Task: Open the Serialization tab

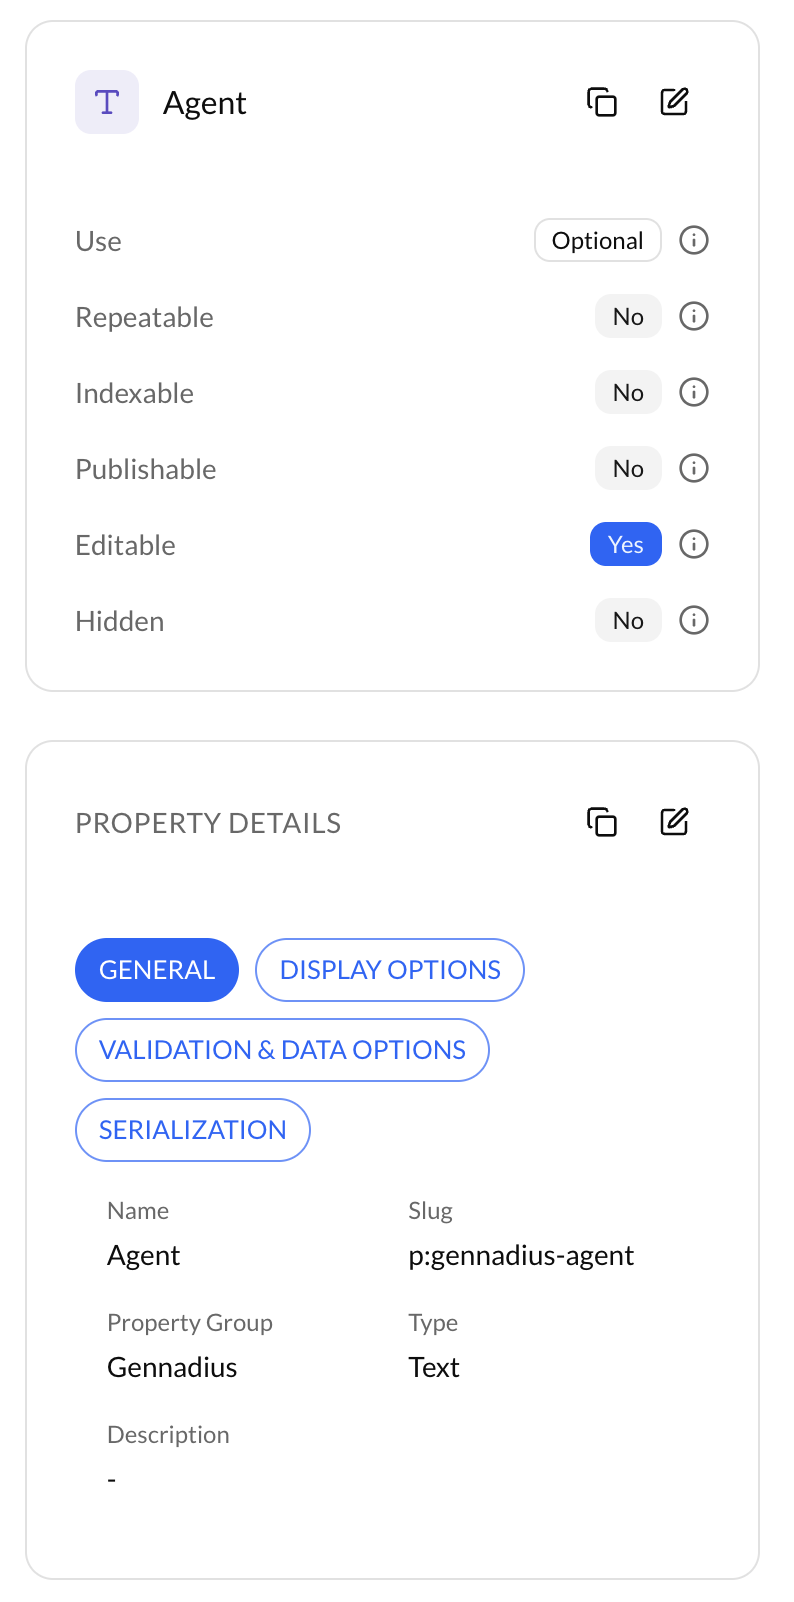Action: point(192,1129)
